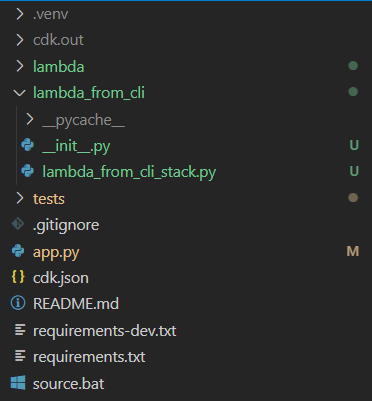Open the app.py file
Viewport: 372px width, 401px height.
pyautogui.click(x=56, y=252)
